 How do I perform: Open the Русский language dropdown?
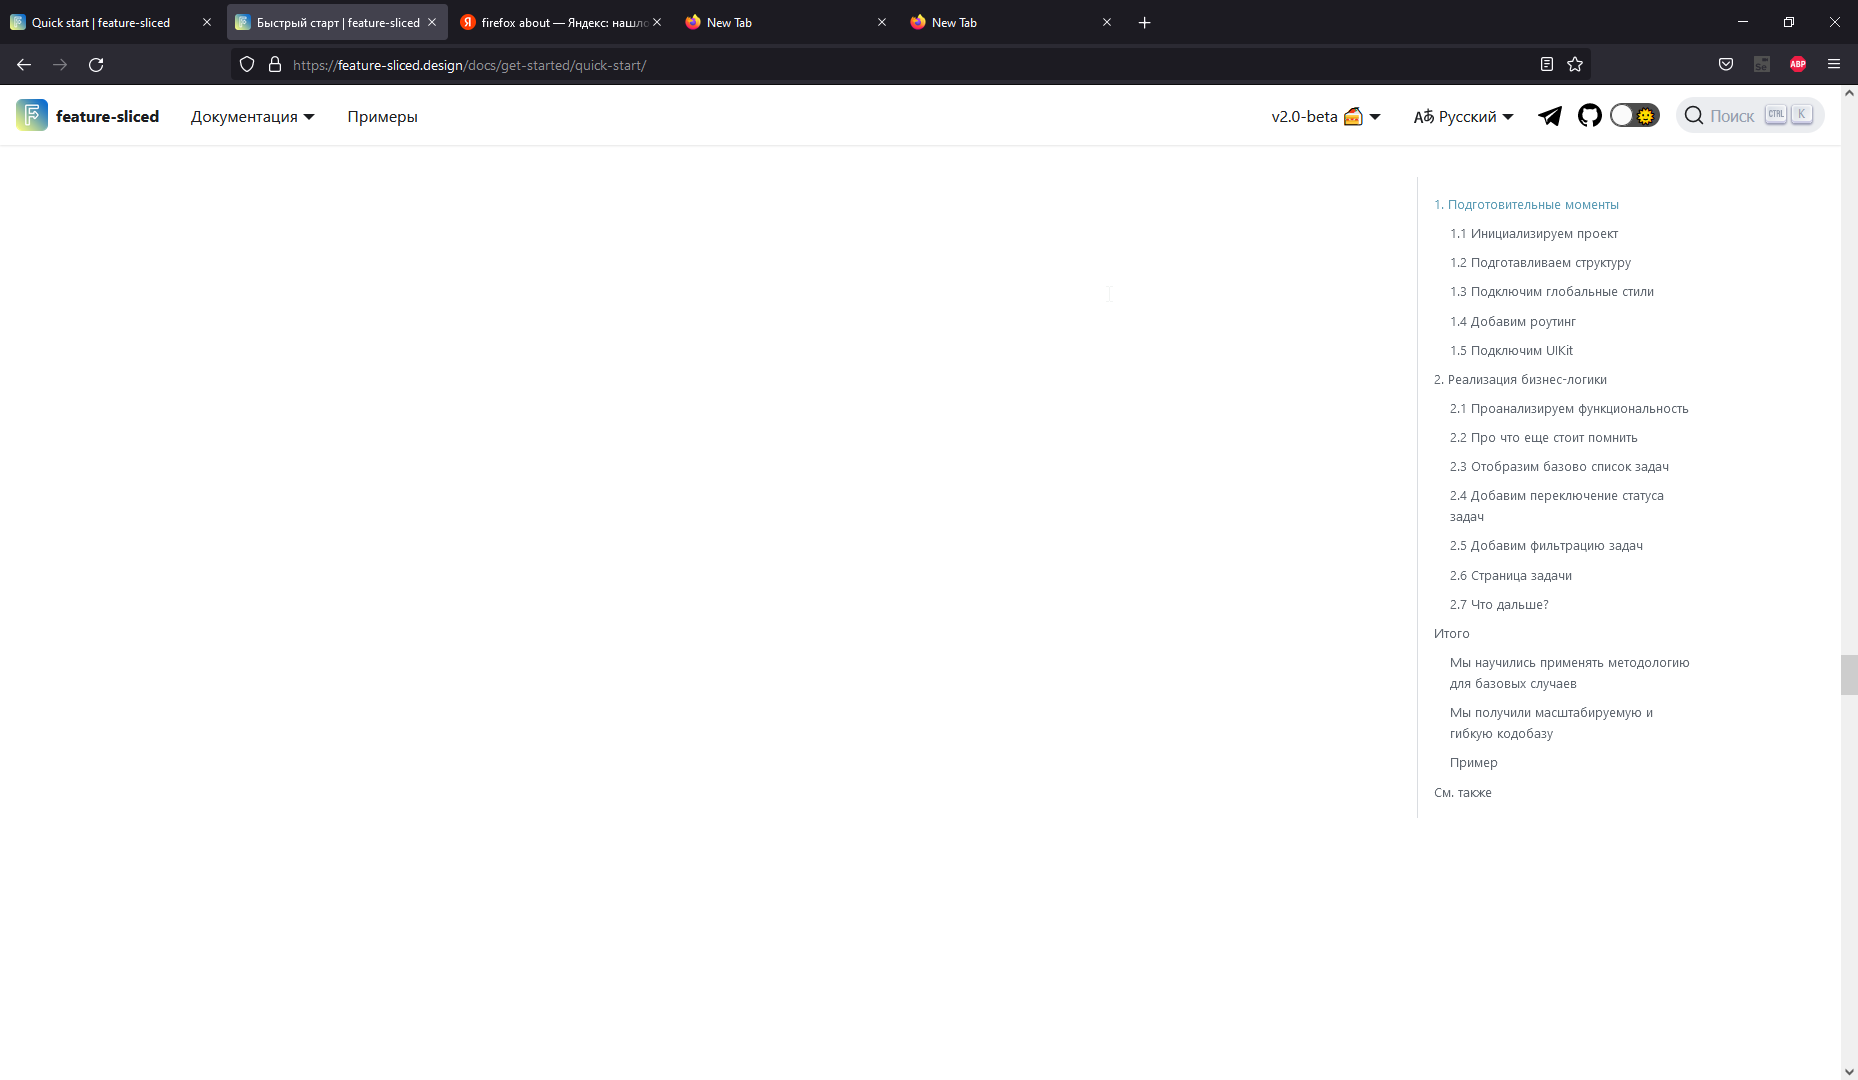(x=1464, y=117)
